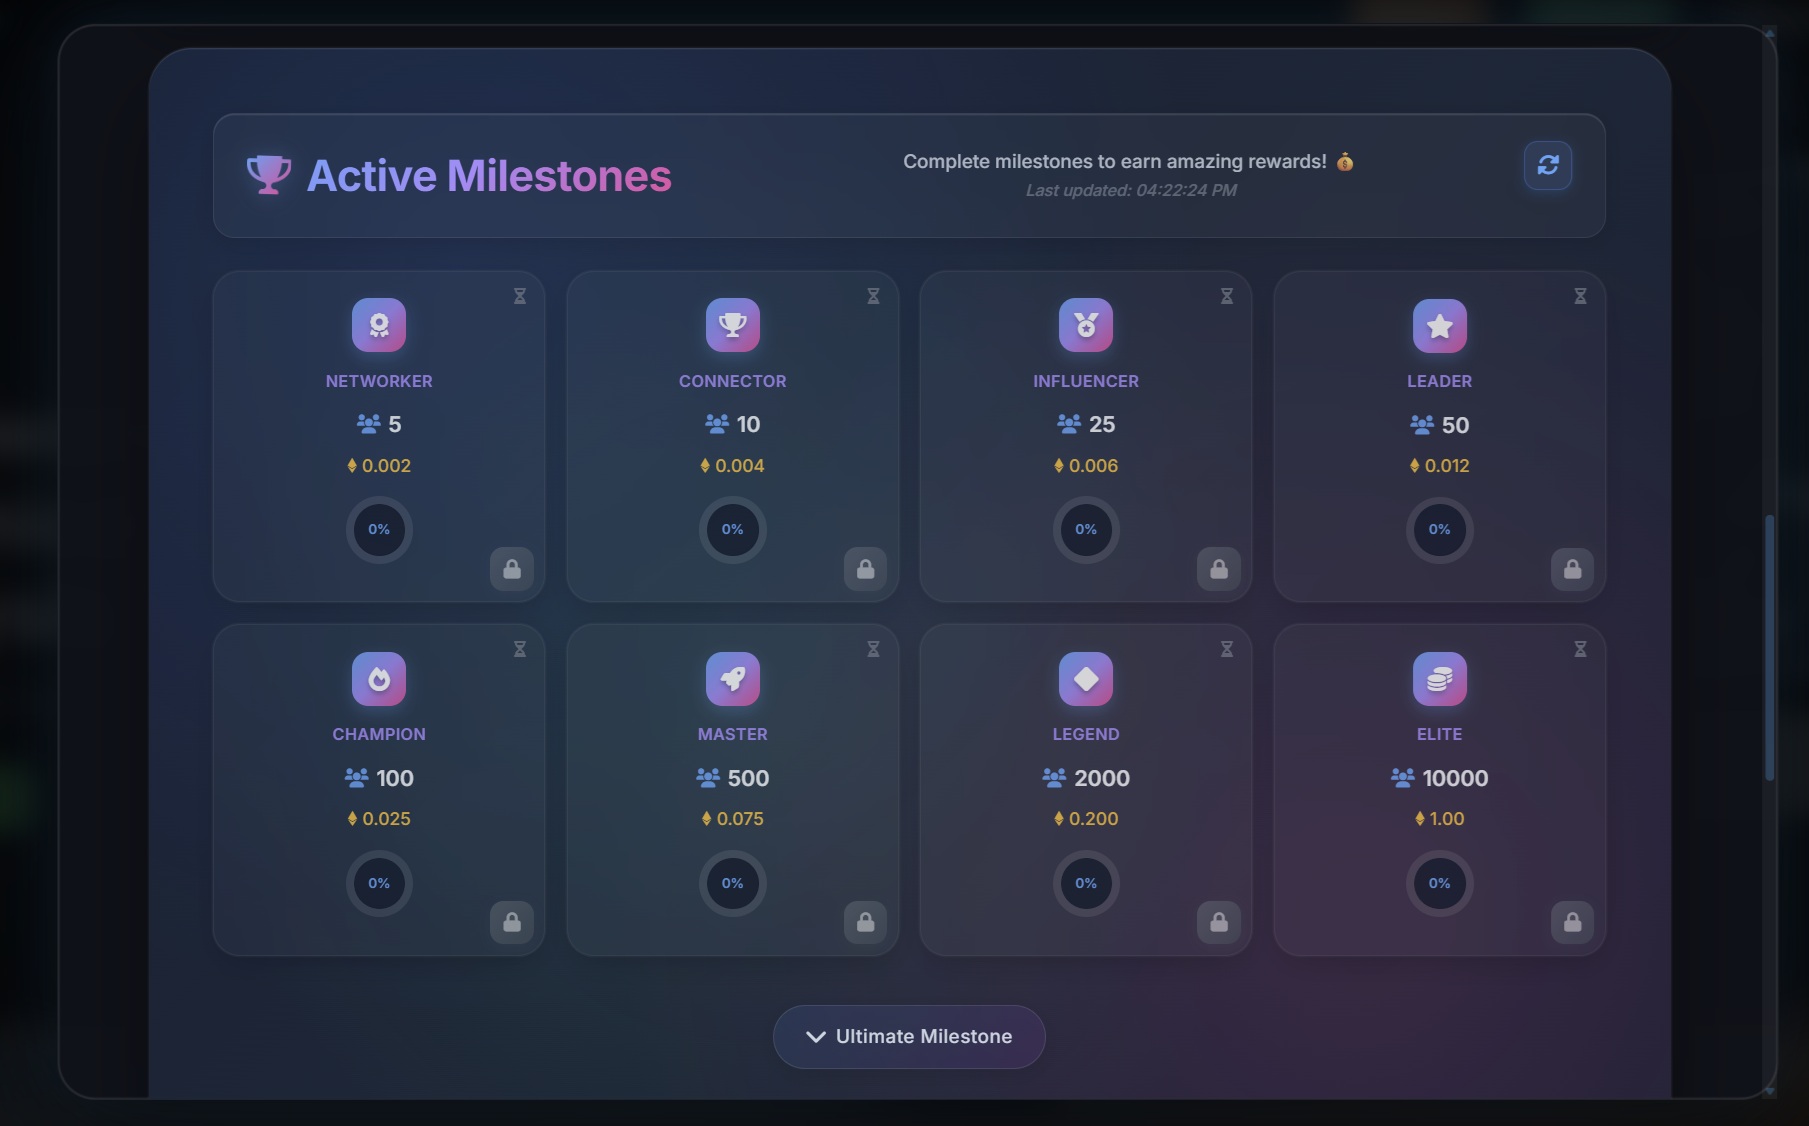This screenshot has height=1126, width=1809.
Task: Click the hourglass icon on Master card
Action: [x=873, y=649]
